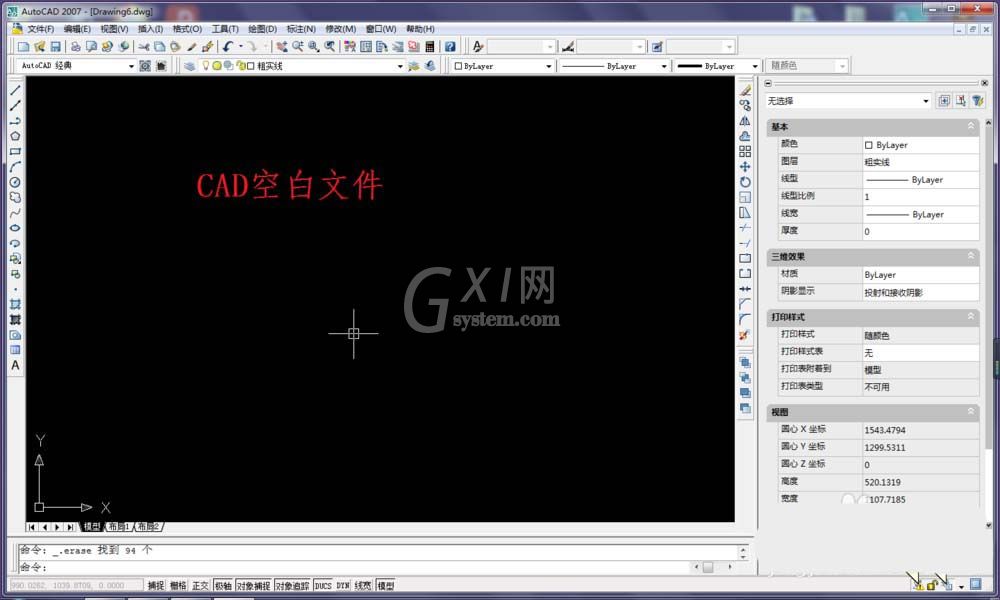Image resolution: width=1000 pixels, height=600 pixels.
Task: Toggle 线宽 lineweight display
Action: pos(363,585)
